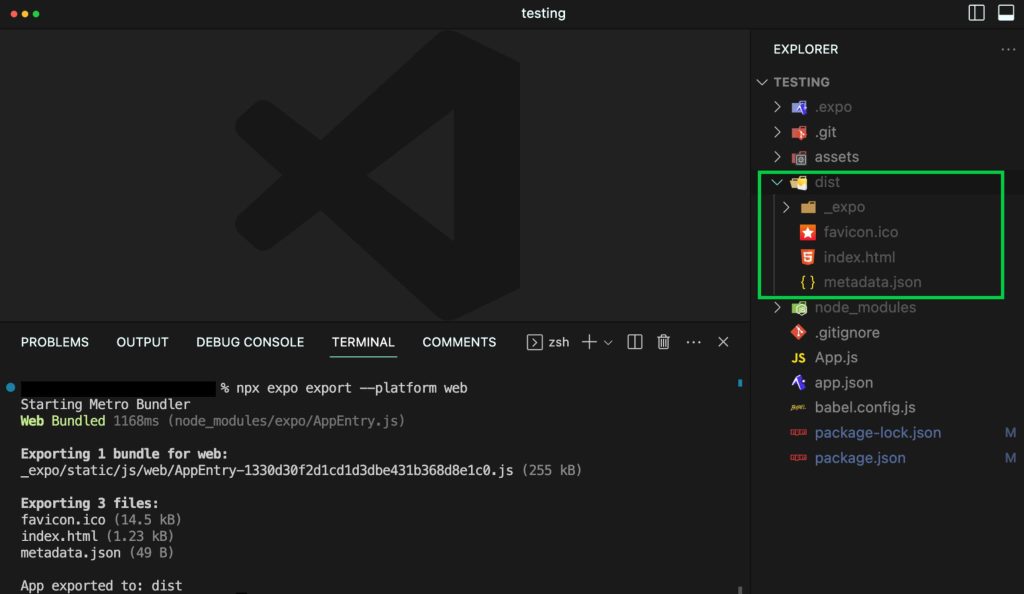Select the TERMINAL tab
Image resolution: width=1024 pixels, height=594 pixels.
(x=363, y=342)
